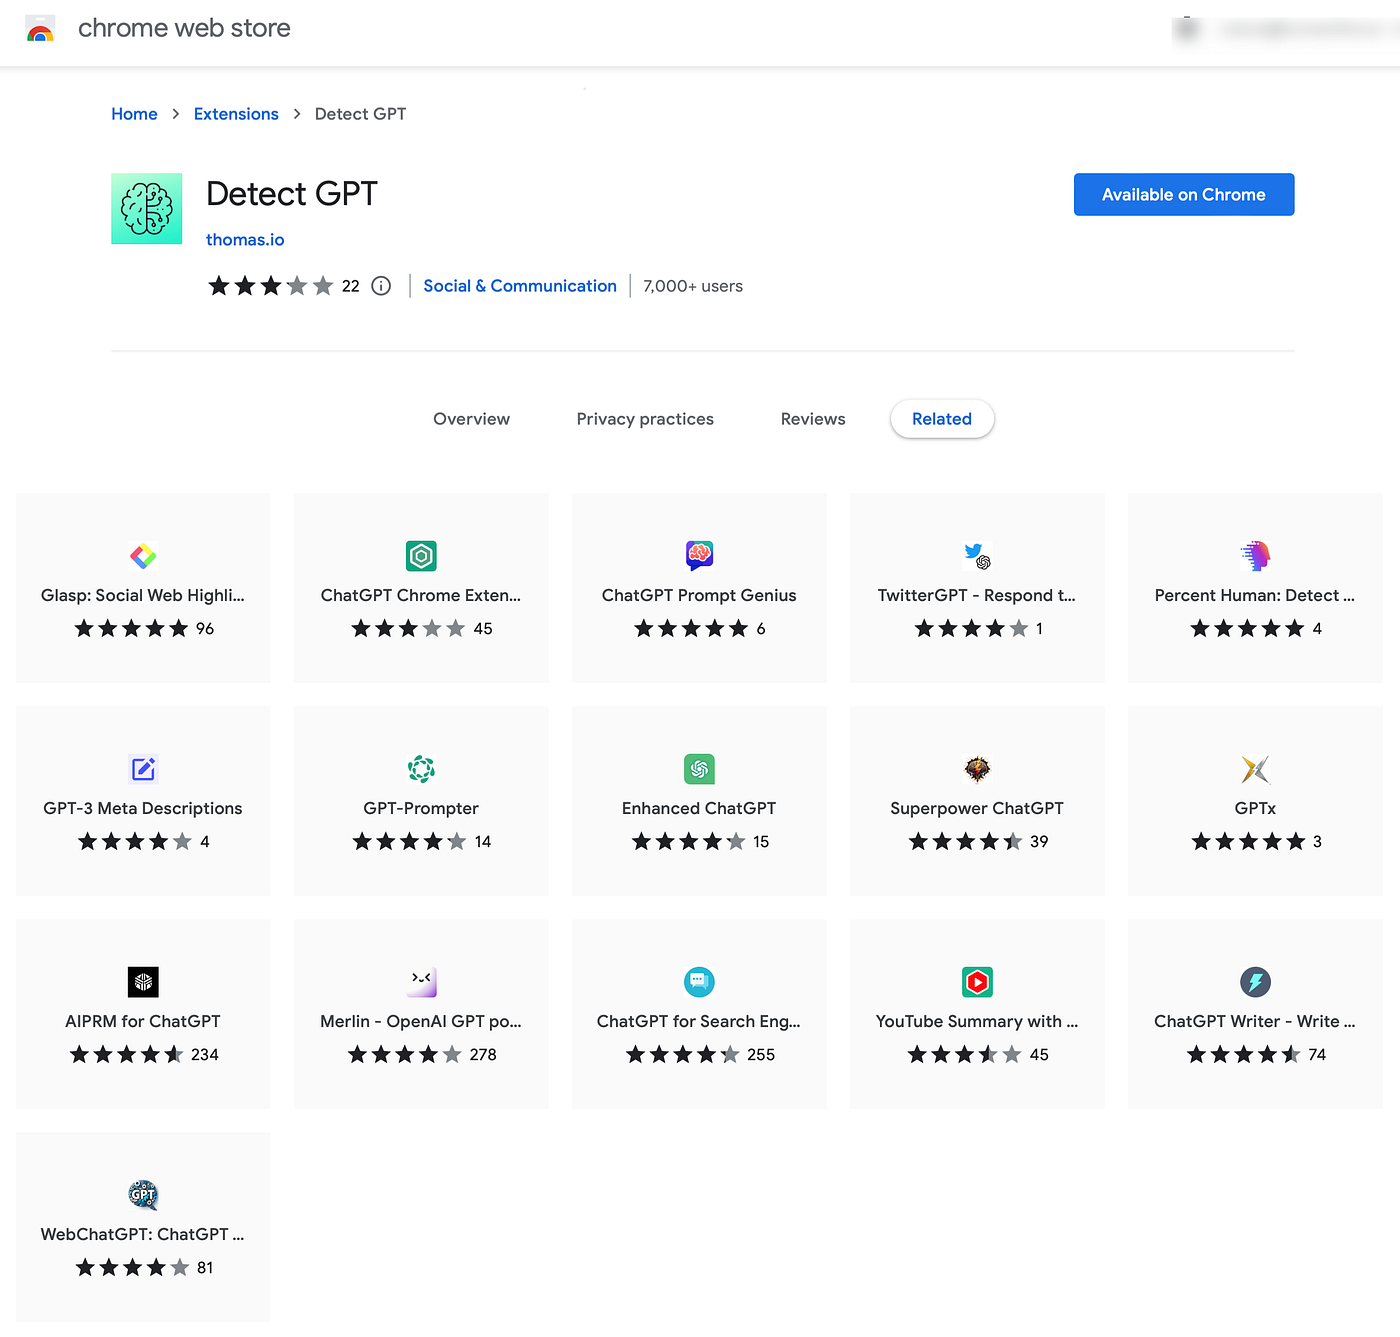Click the TwitterGPT bird icon
Image resolution: width=1400 pixels, height=1337 pixels.
(977, 556)
